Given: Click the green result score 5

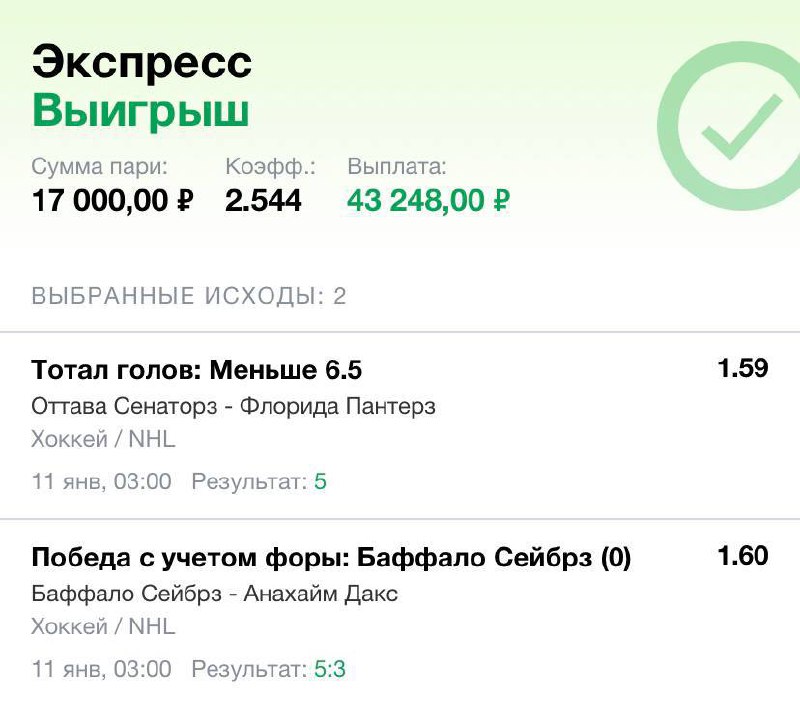Looking at the screenshot, I should (320, 482).
